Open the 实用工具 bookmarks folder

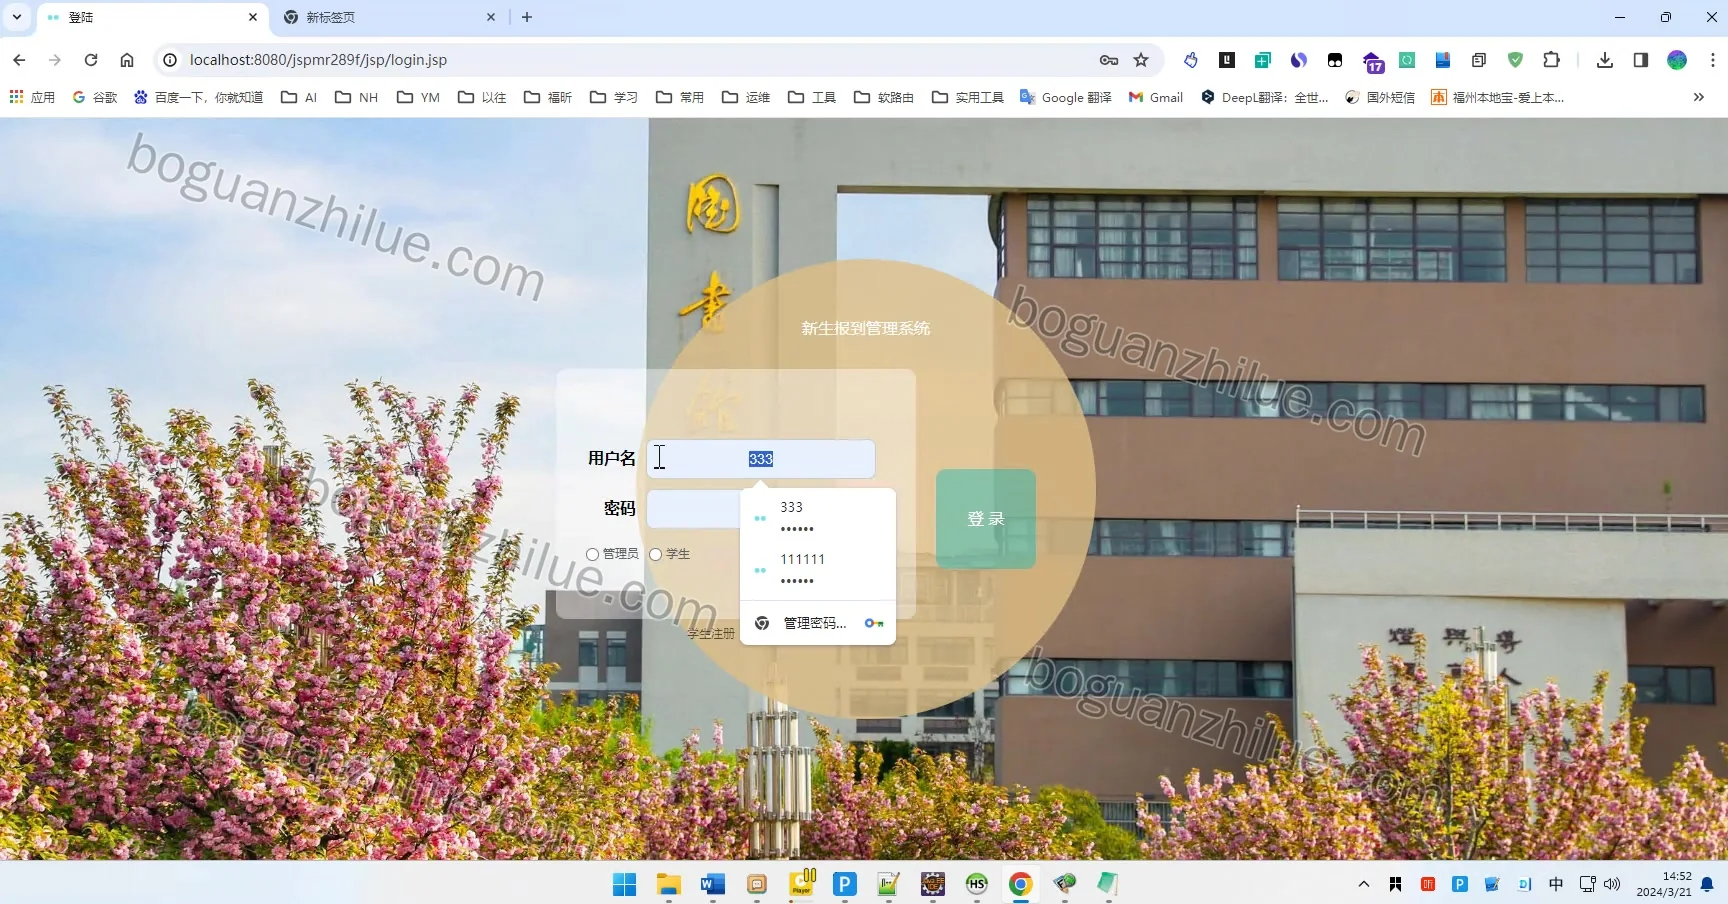[968, 97]
